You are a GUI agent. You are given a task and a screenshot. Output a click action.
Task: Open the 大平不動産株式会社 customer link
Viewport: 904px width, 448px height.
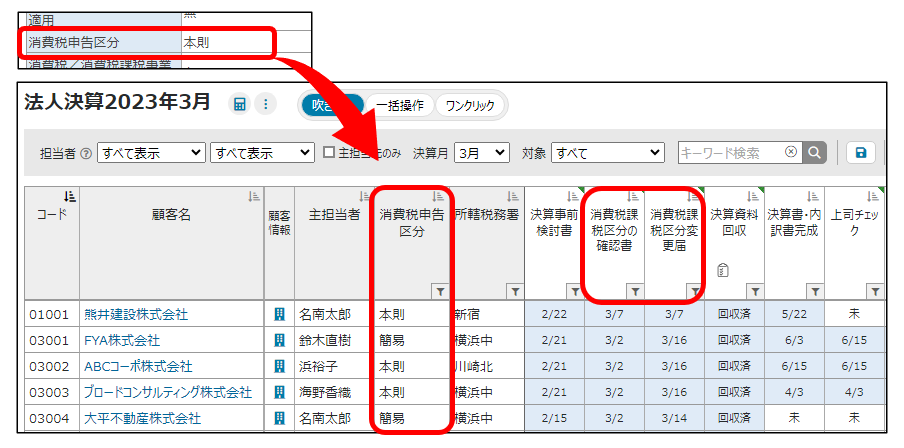click(x=142, y=418)
